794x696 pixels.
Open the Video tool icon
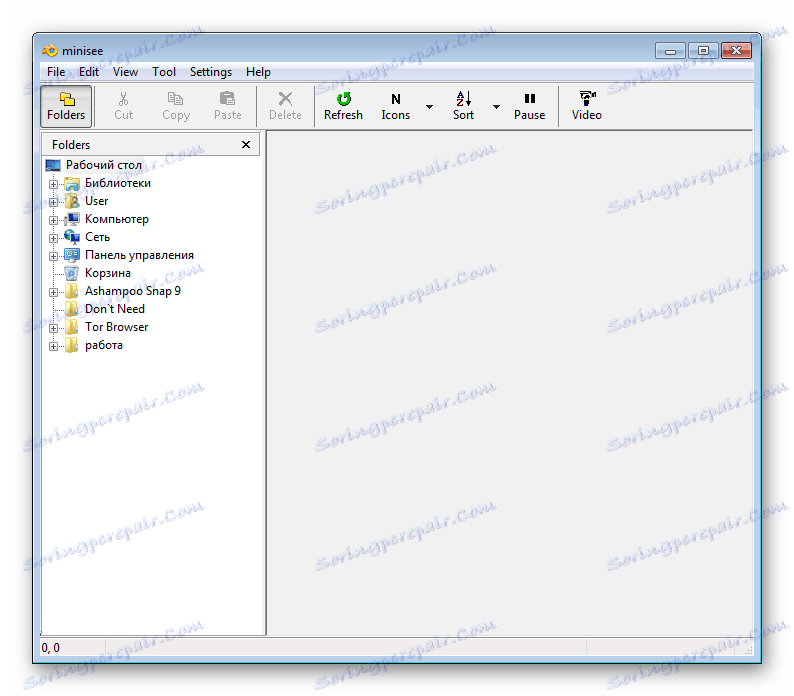[587, 98]
